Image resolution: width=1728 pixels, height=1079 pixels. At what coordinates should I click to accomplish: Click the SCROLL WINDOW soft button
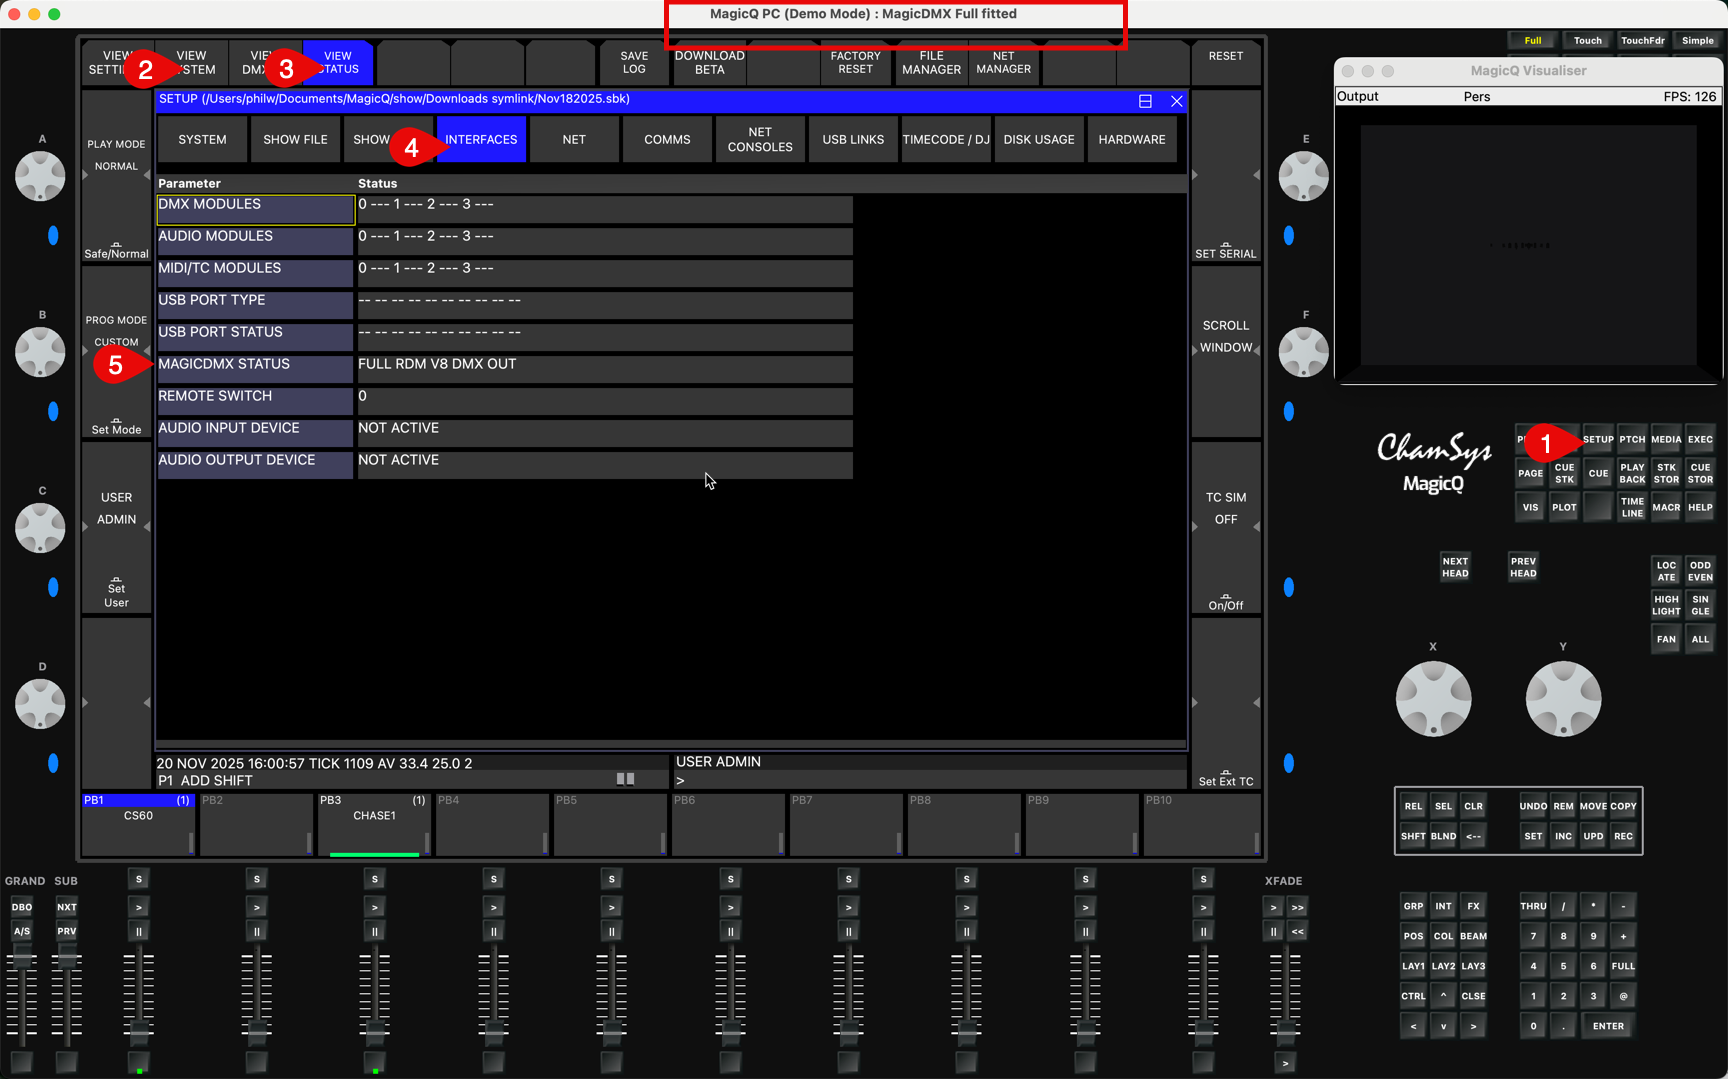1226,351
